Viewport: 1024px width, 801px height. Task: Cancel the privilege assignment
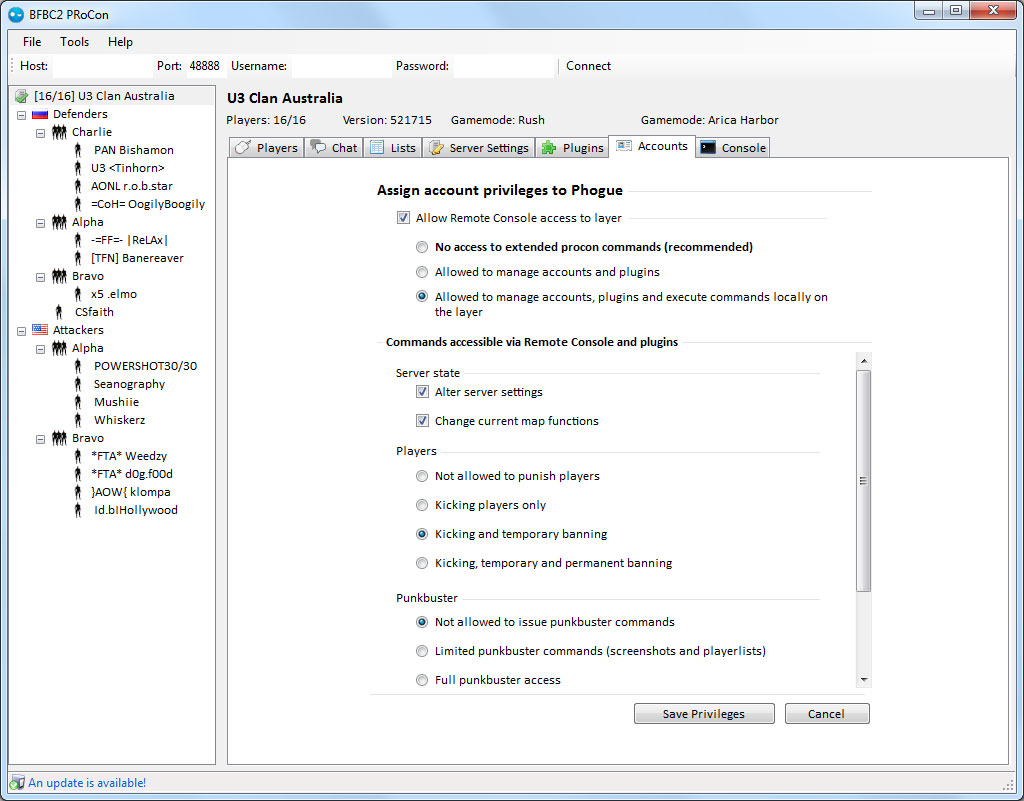point(827,714)
